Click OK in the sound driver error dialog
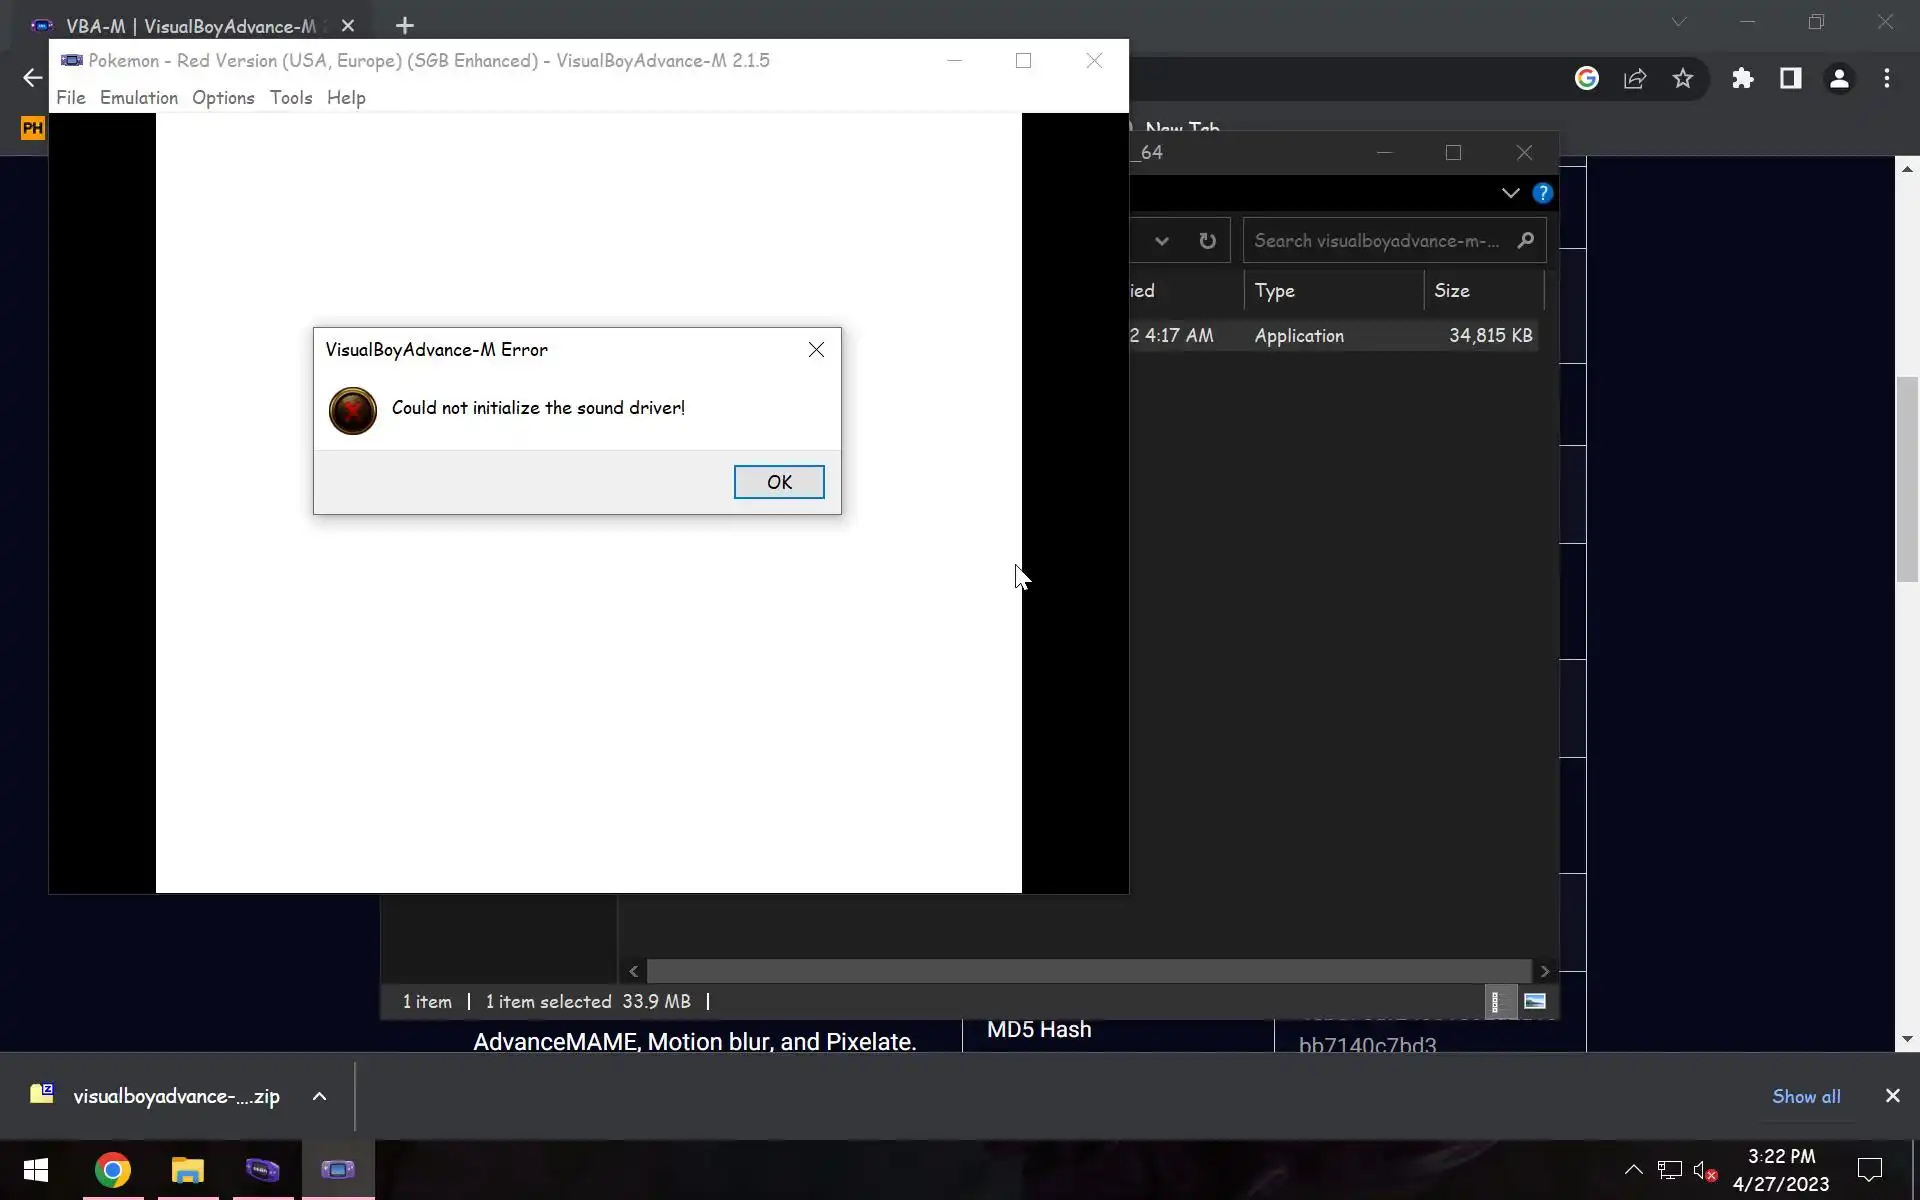1920x1200 pixels. [779, 482]
